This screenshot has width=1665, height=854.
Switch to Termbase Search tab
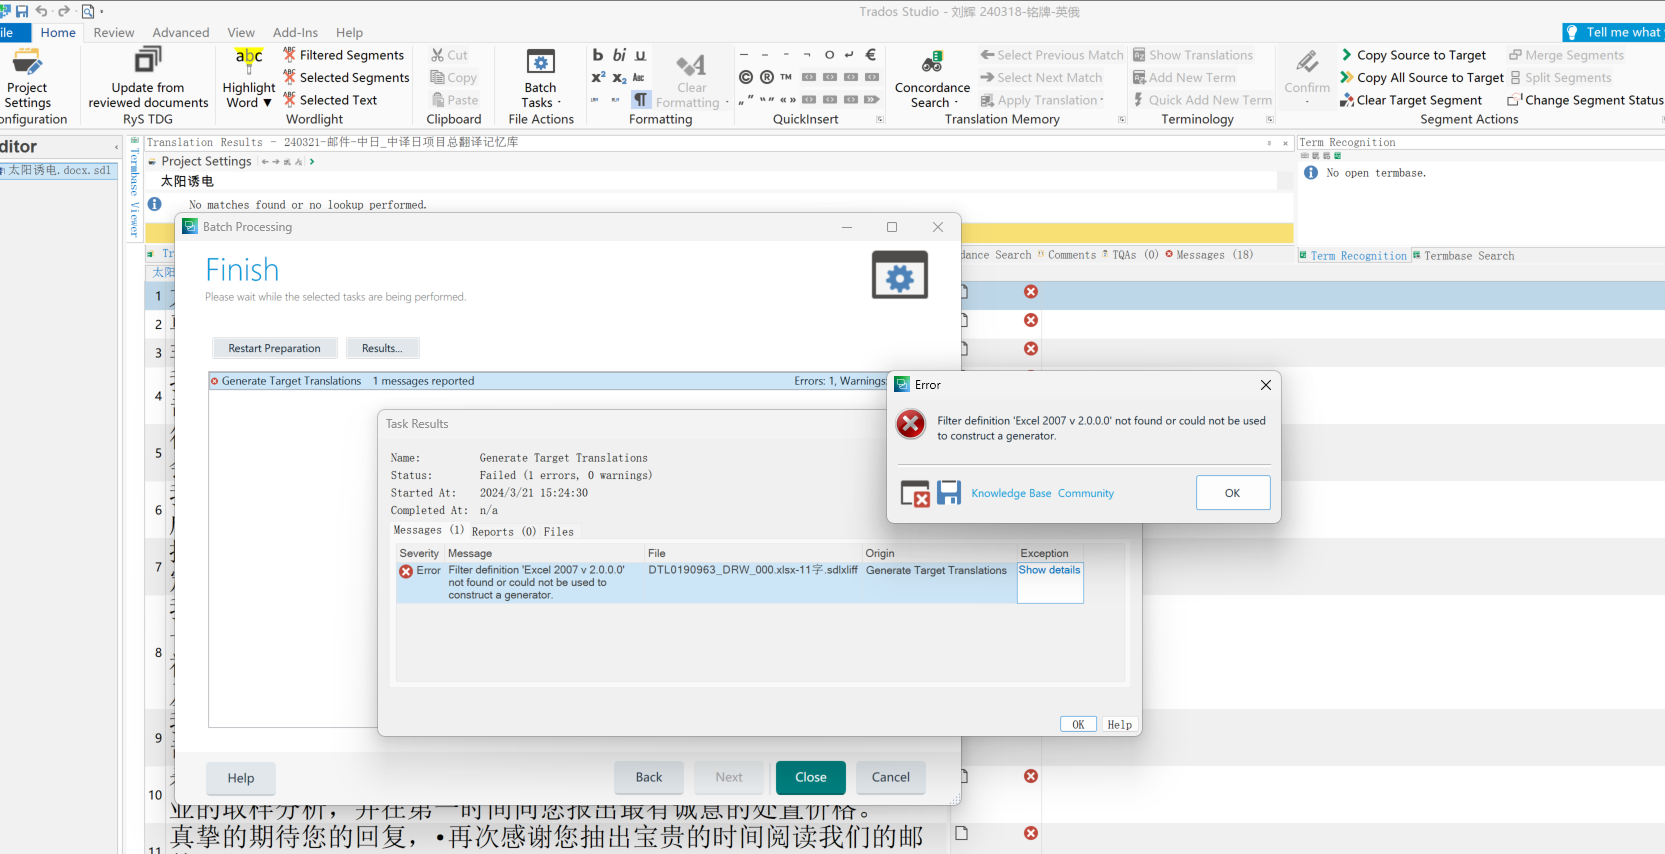click(x=1463, y=256)
